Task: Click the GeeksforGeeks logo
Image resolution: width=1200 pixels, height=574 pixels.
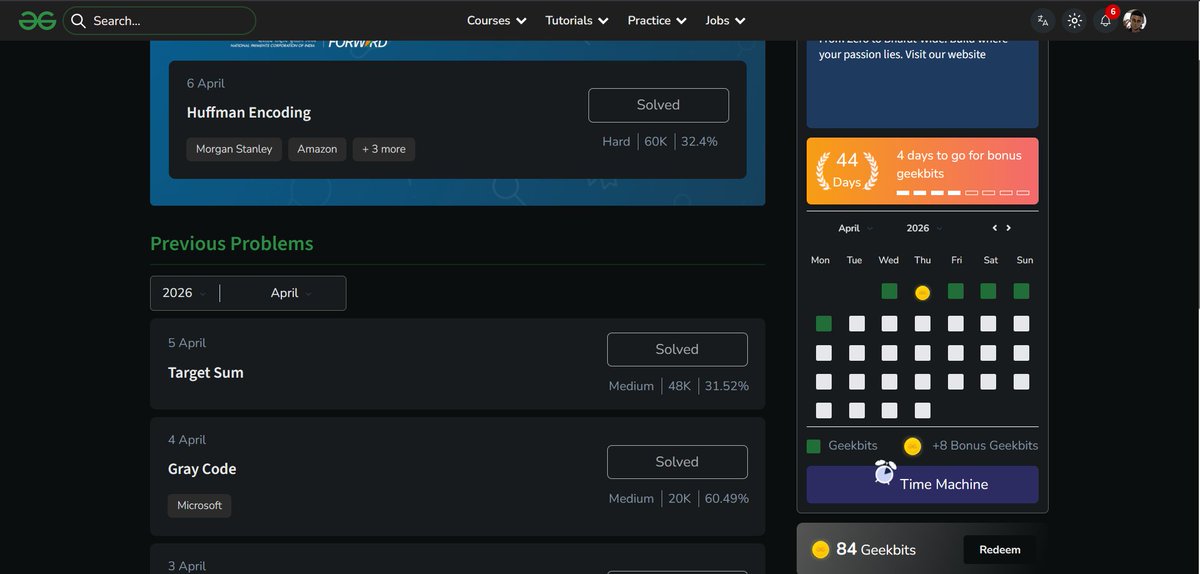Action: pos(37,20)
